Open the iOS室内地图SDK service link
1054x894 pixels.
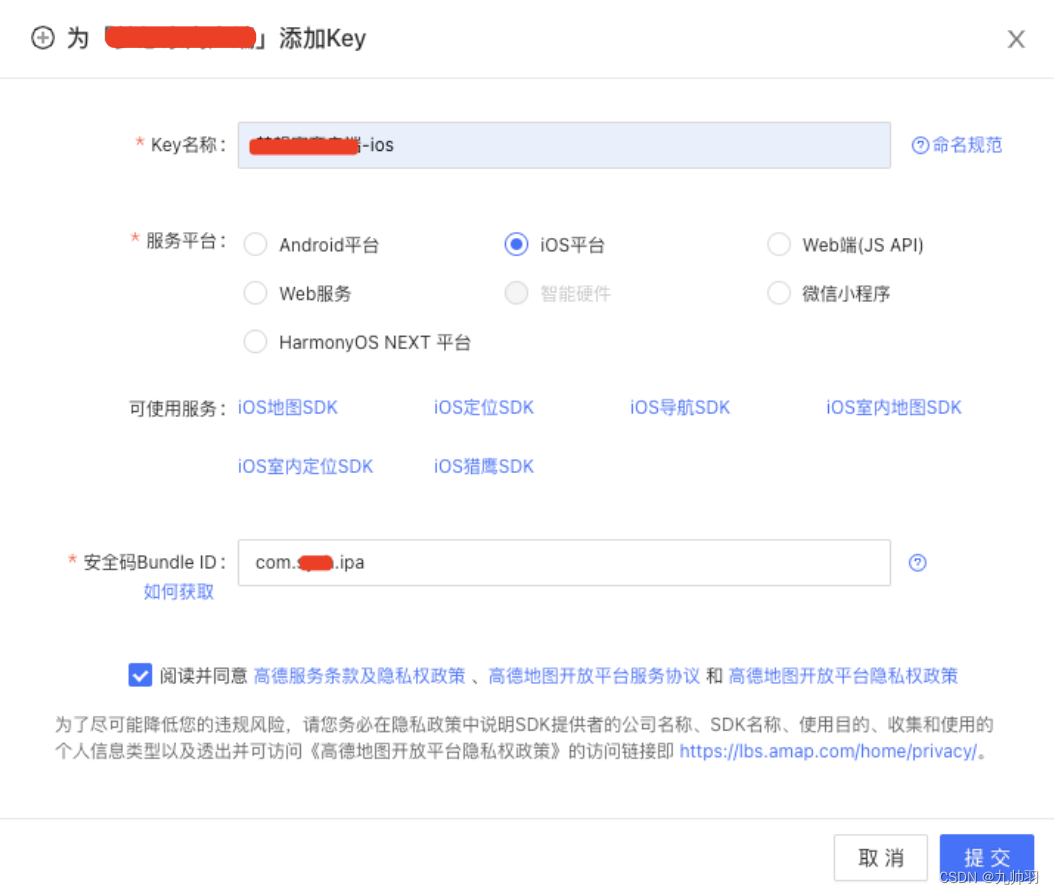(893, 407)
